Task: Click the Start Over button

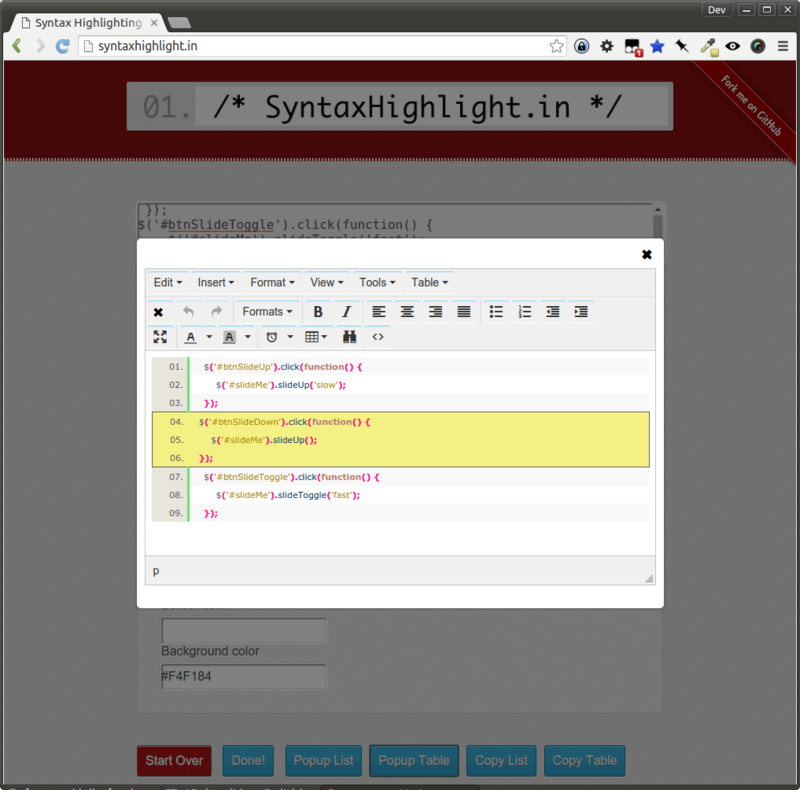Action: (174, 760)
